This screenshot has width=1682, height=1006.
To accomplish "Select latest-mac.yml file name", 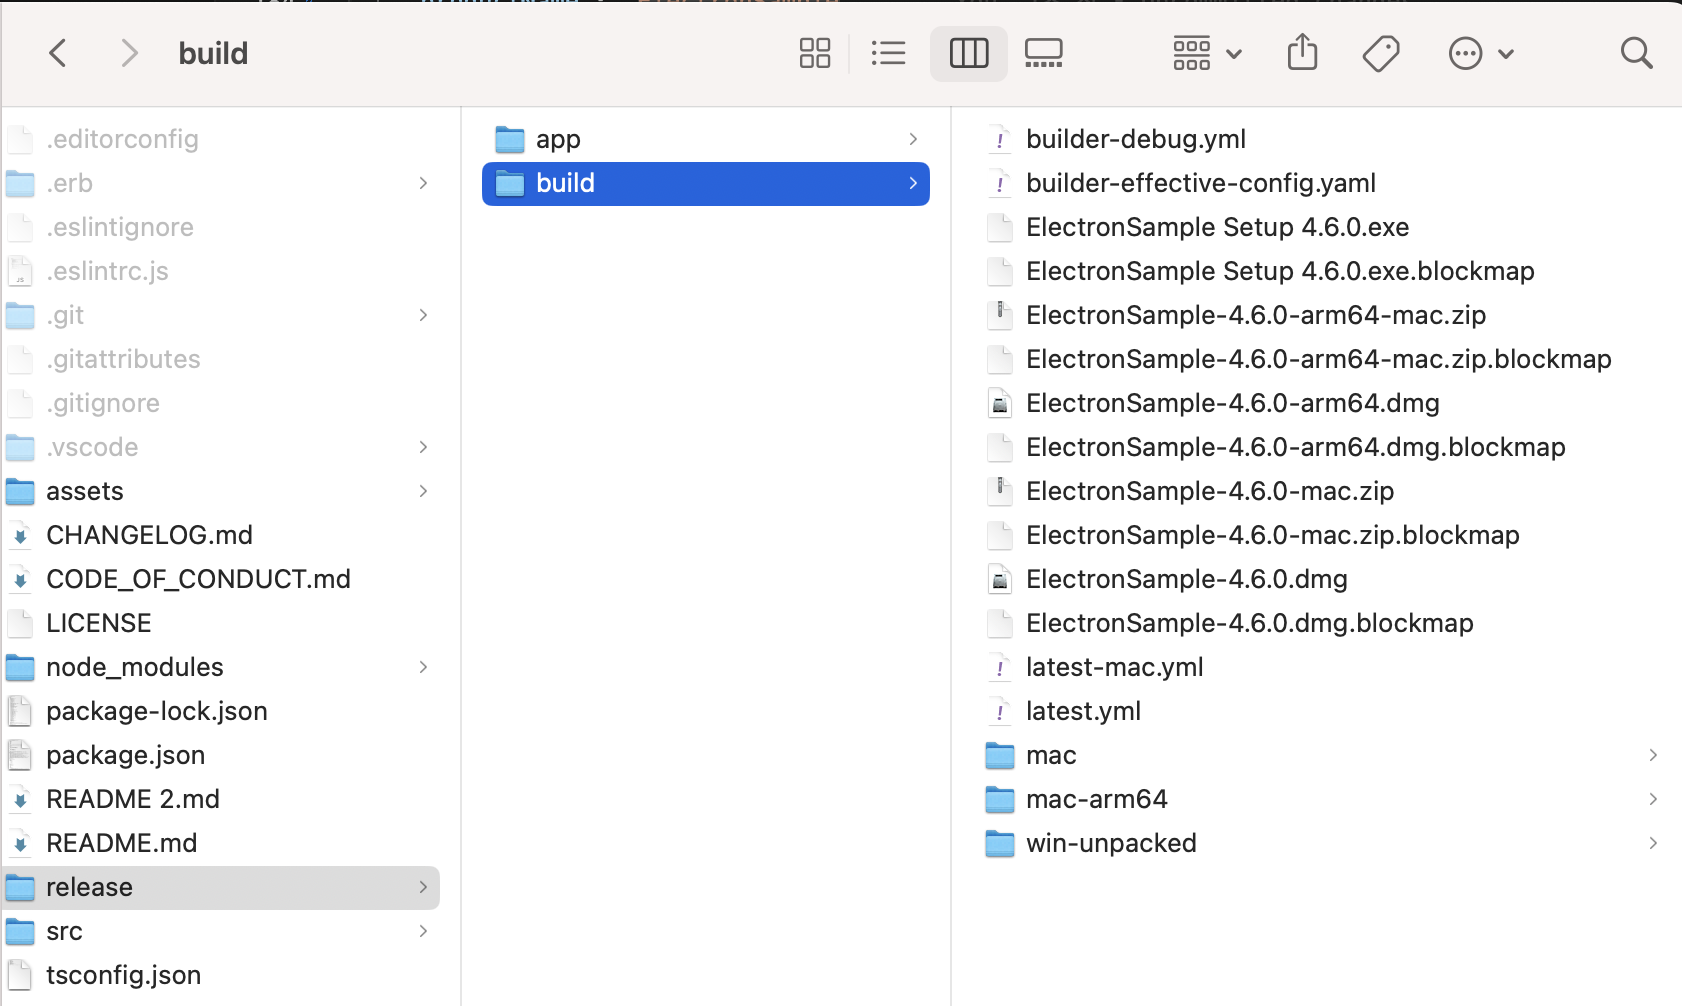I will [1115, 667].
